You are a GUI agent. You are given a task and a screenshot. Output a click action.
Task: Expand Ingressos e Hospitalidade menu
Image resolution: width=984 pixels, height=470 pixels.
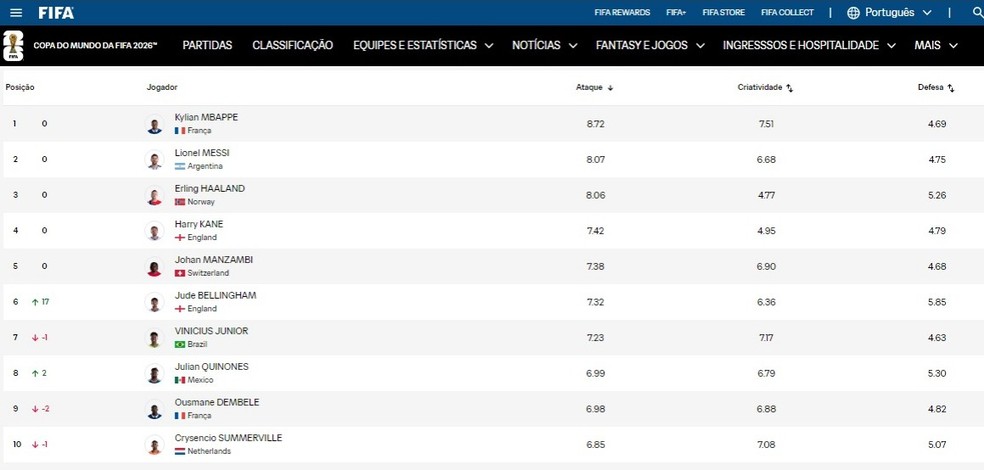[x=810, y=45]
